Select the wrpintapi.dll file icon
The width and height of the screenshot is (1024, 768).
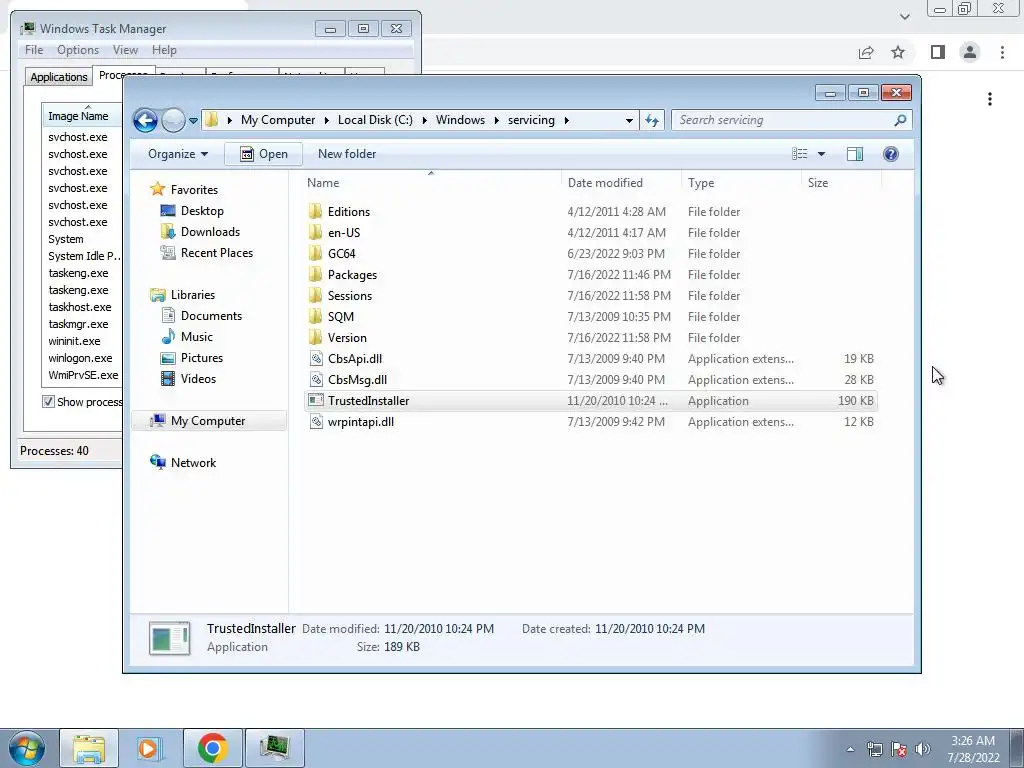tap(316, 421)
